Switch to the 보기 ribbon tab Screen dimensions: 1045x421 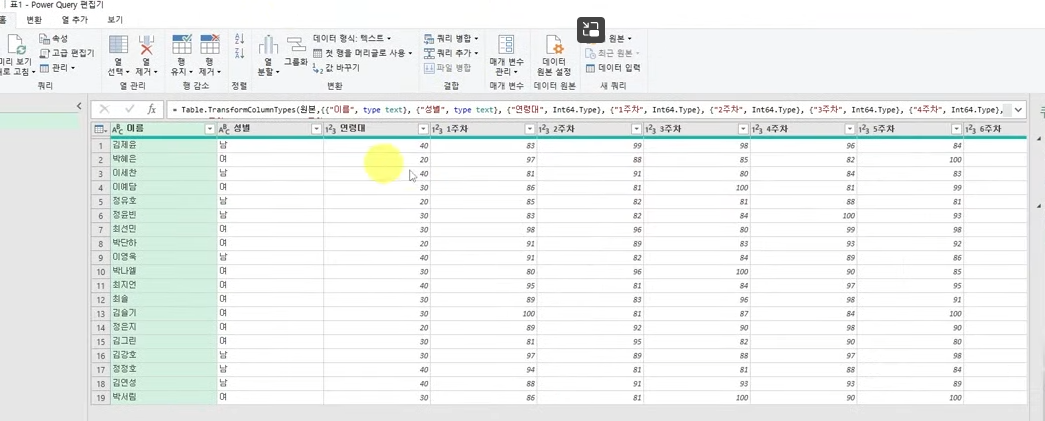tap(115, 20)
